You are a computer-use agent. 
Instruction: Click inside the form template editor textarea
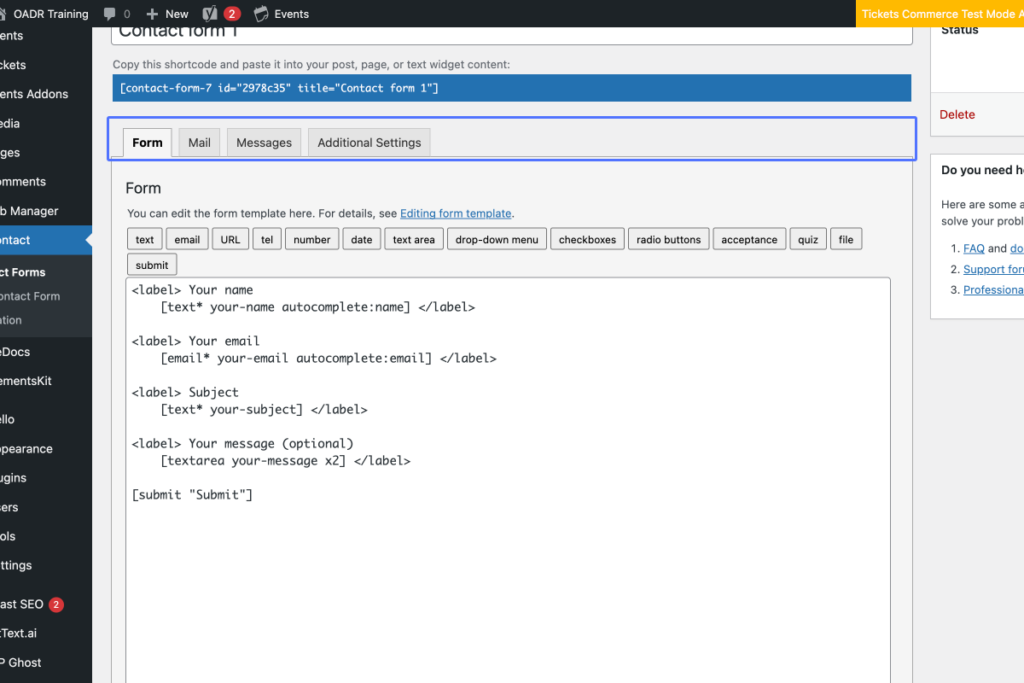[508, 480]
